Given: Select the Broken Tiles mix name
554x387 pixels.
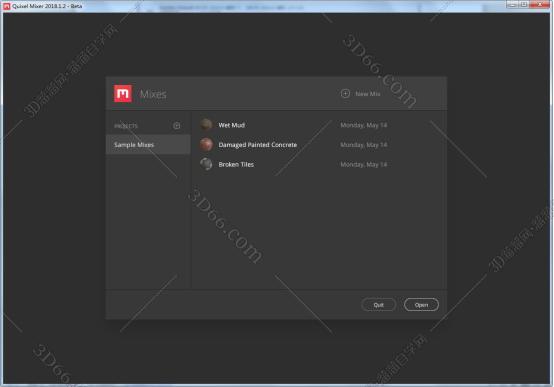Looking at the screenshot, I should (236, 164).
